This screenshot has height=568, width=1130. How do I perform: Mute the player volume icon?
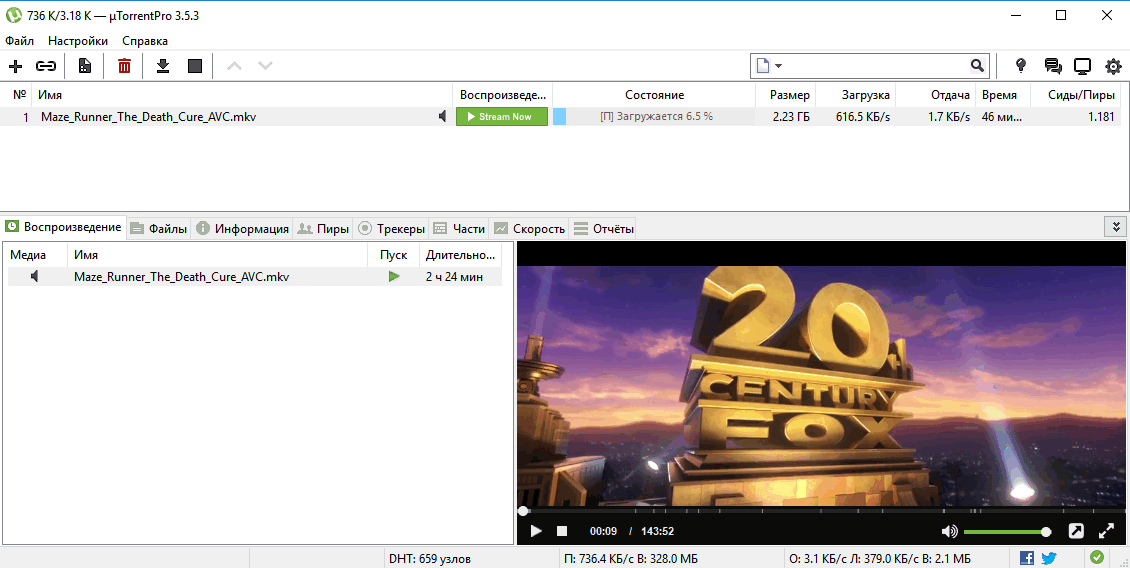949,531
